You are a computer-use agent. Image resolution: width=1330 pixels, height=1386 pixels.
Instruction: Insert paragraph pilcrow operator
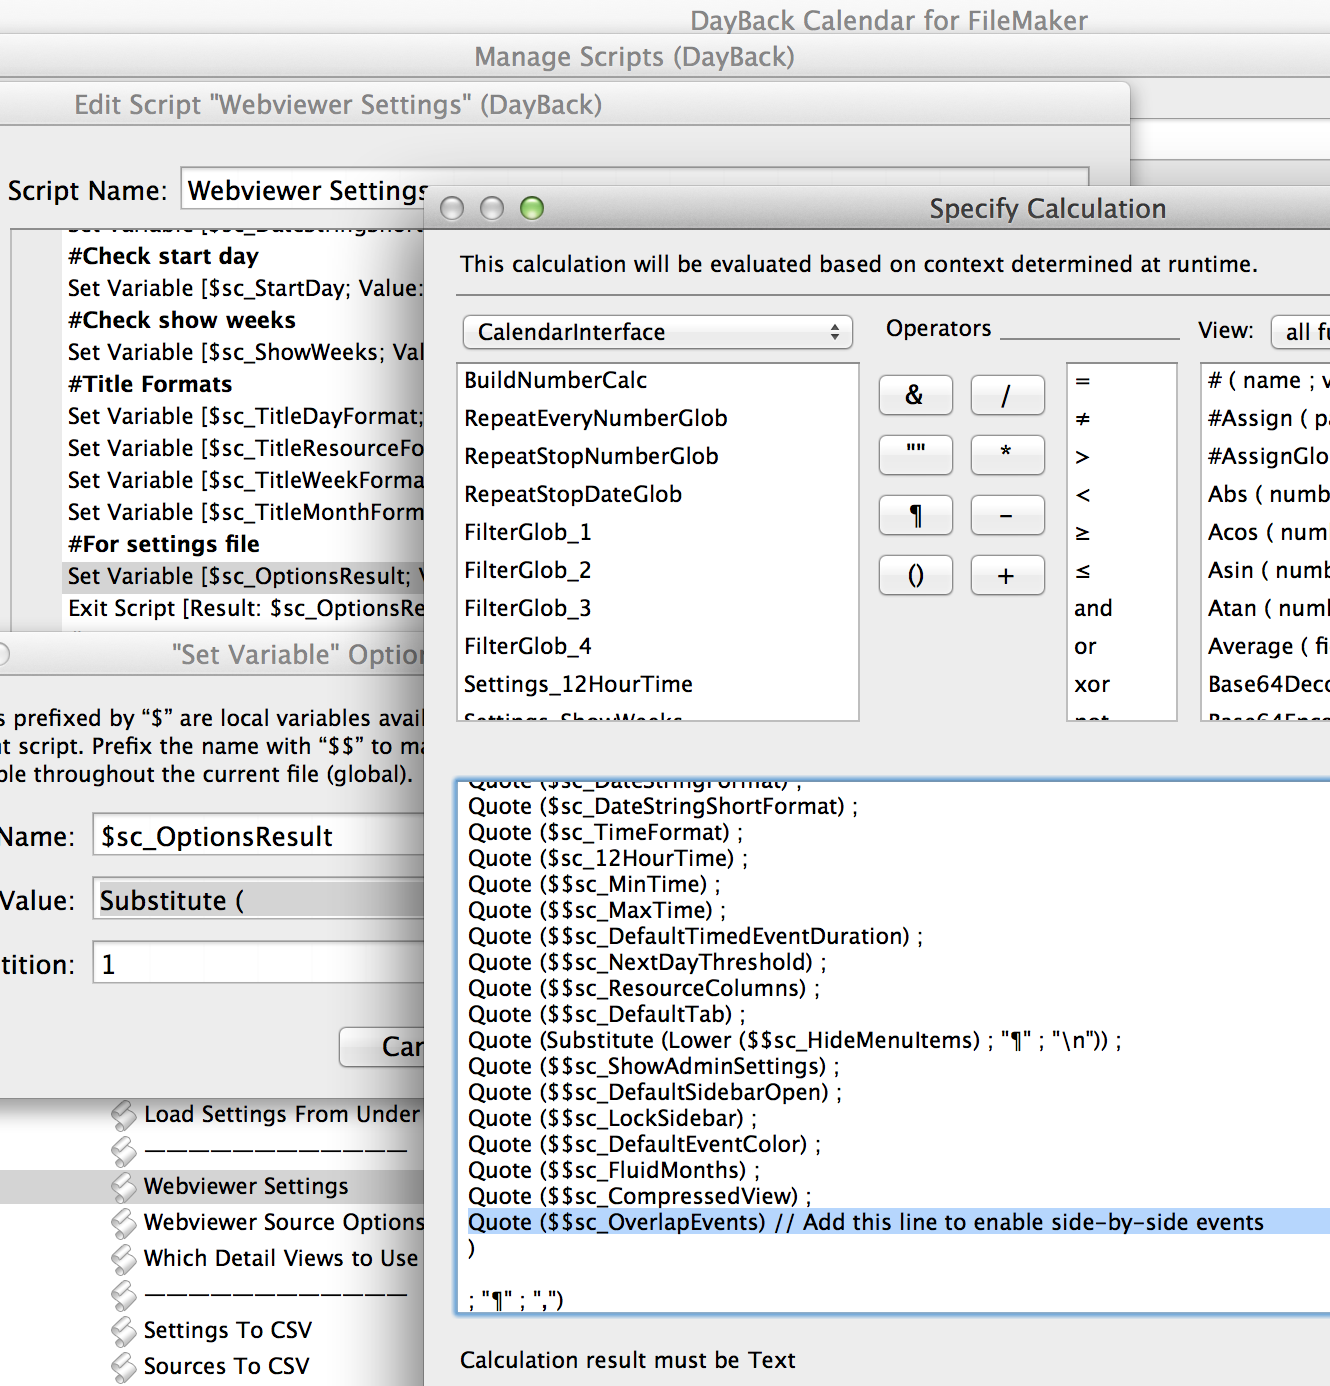click(x=915, y=515)
